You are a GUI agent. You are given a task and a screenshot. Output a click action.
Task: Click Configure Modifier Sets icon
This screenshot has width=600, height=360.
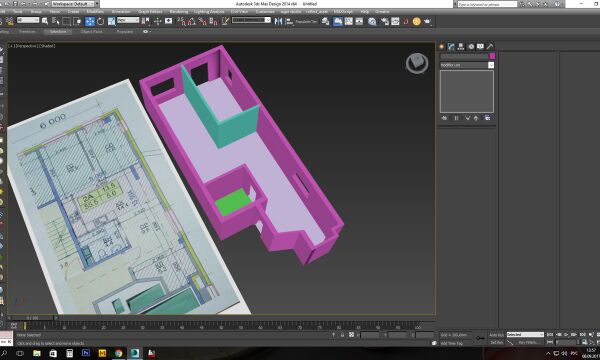click(487, 118)
